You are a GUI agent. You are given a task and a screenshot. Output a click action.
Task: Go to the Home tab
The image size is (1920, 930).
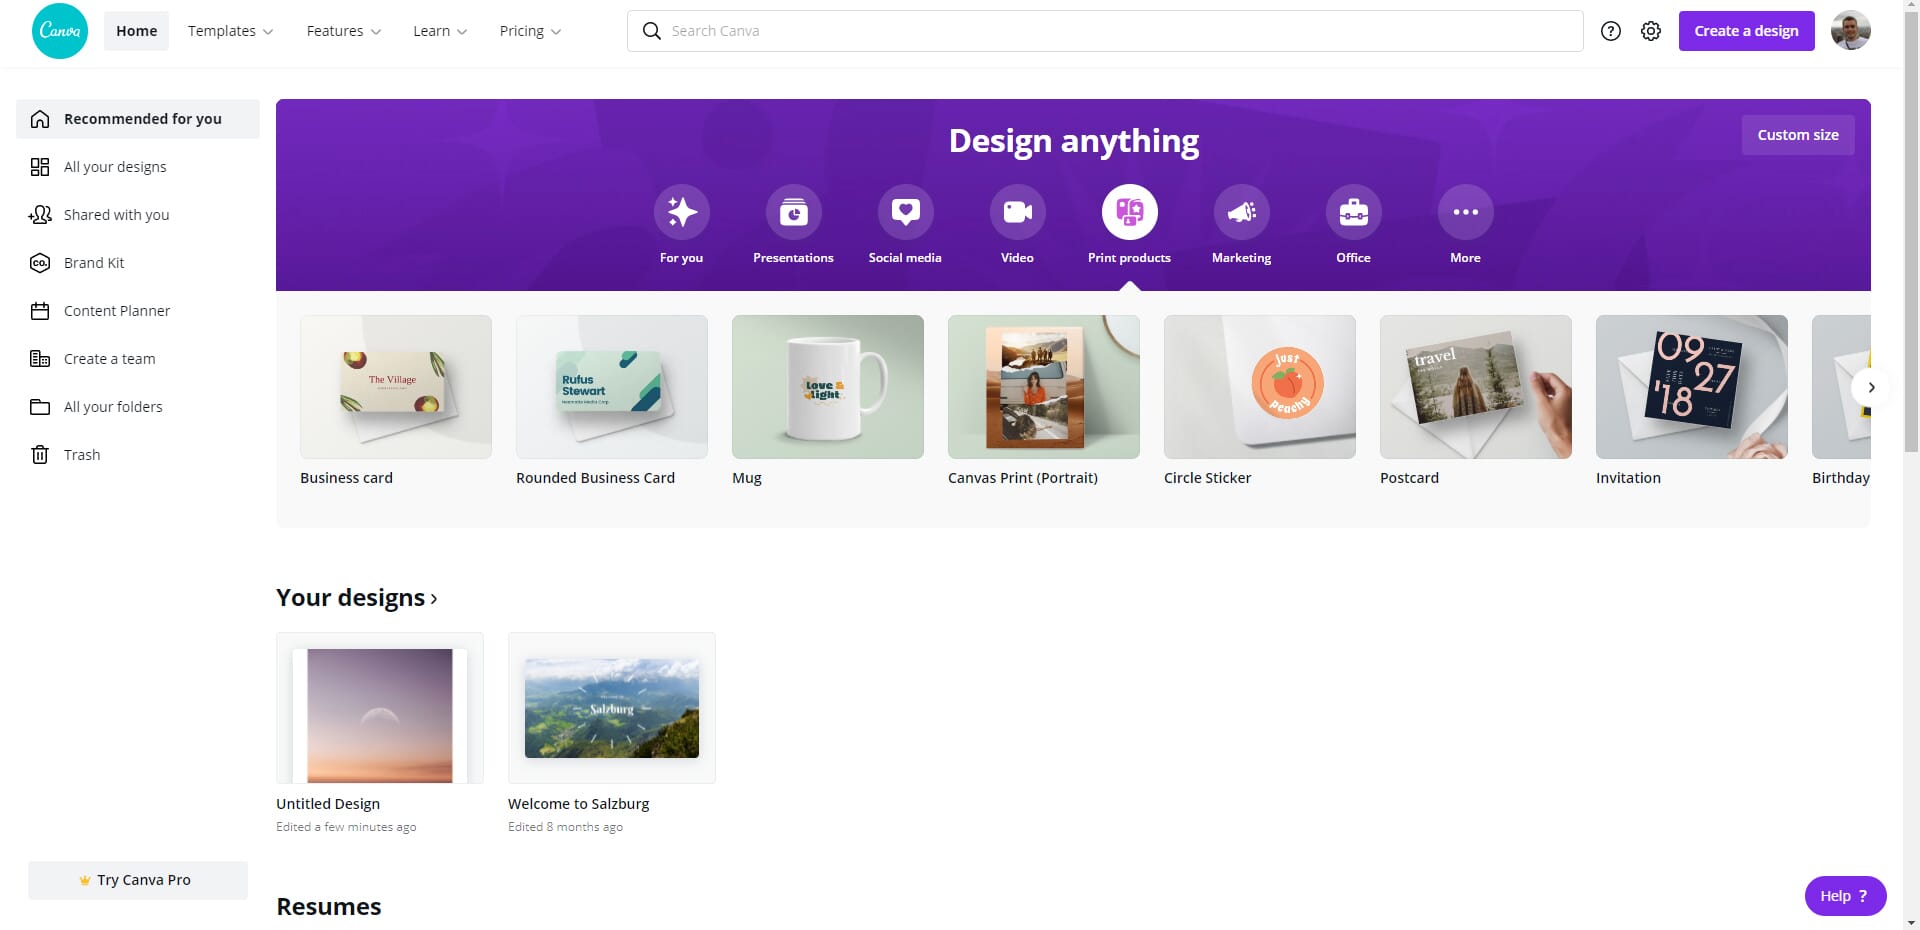[136, 31]
